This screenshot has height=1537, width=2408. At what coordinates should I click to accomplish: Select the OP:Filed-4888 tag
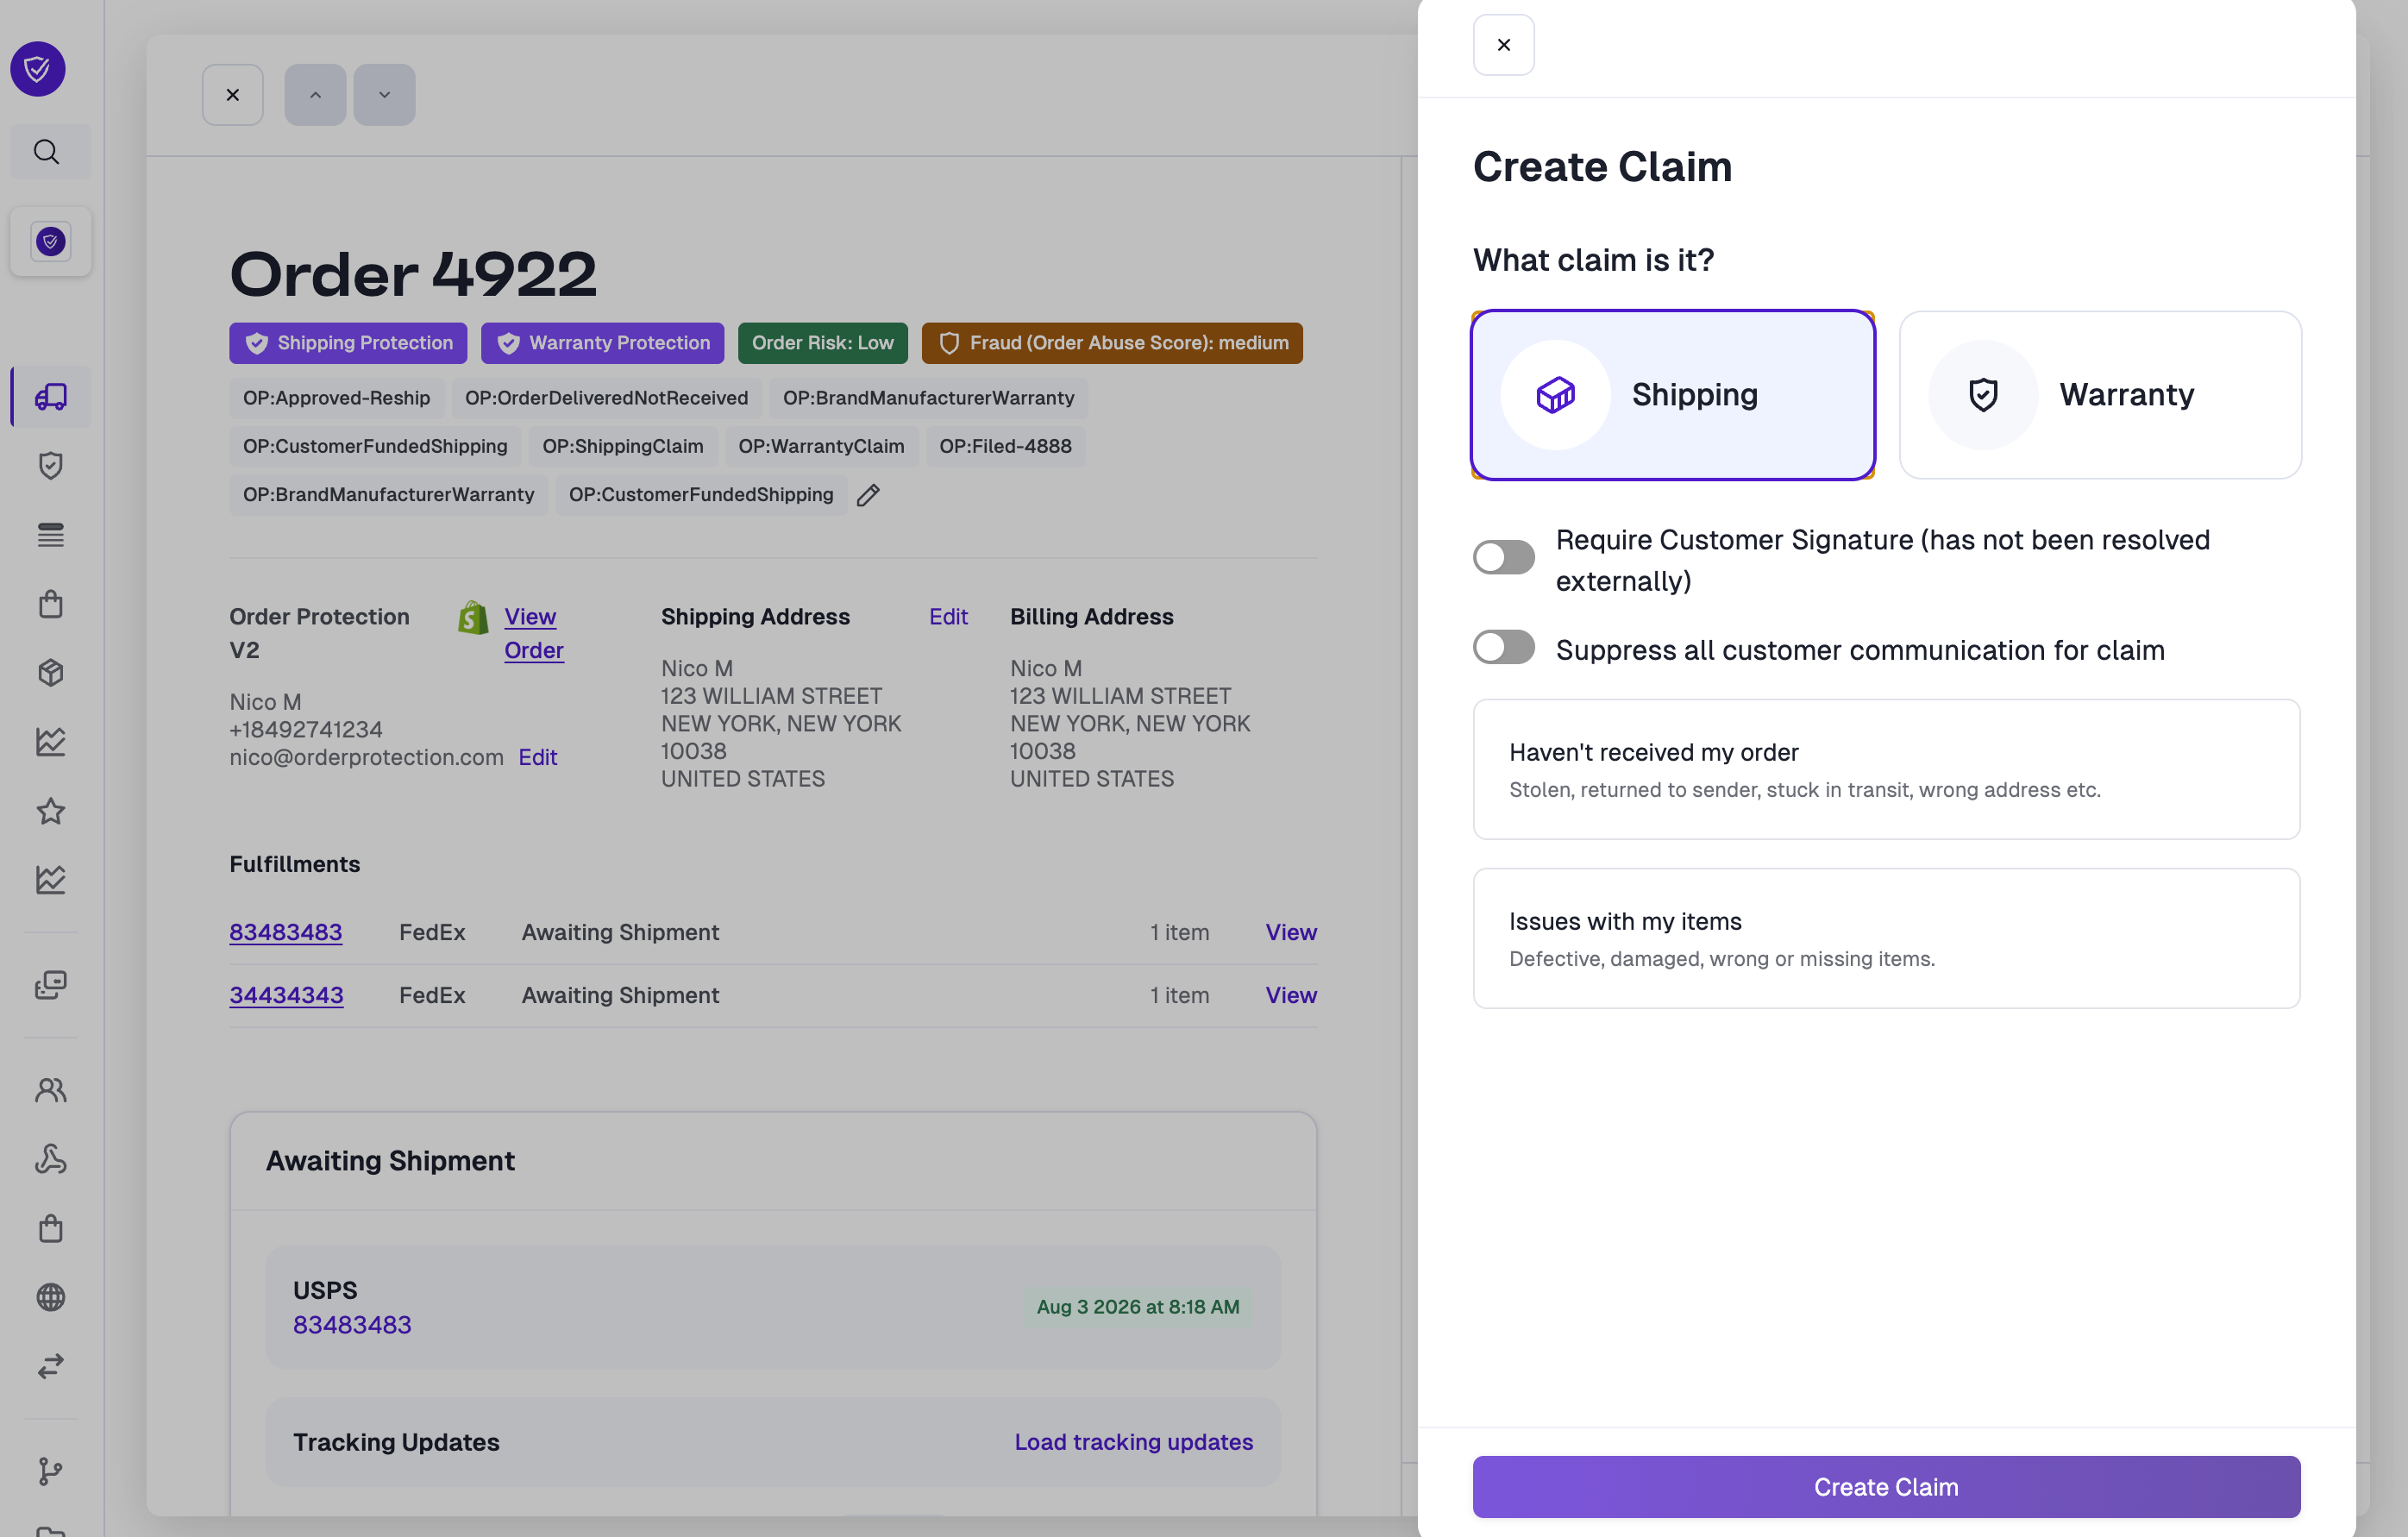point(1005,446)
